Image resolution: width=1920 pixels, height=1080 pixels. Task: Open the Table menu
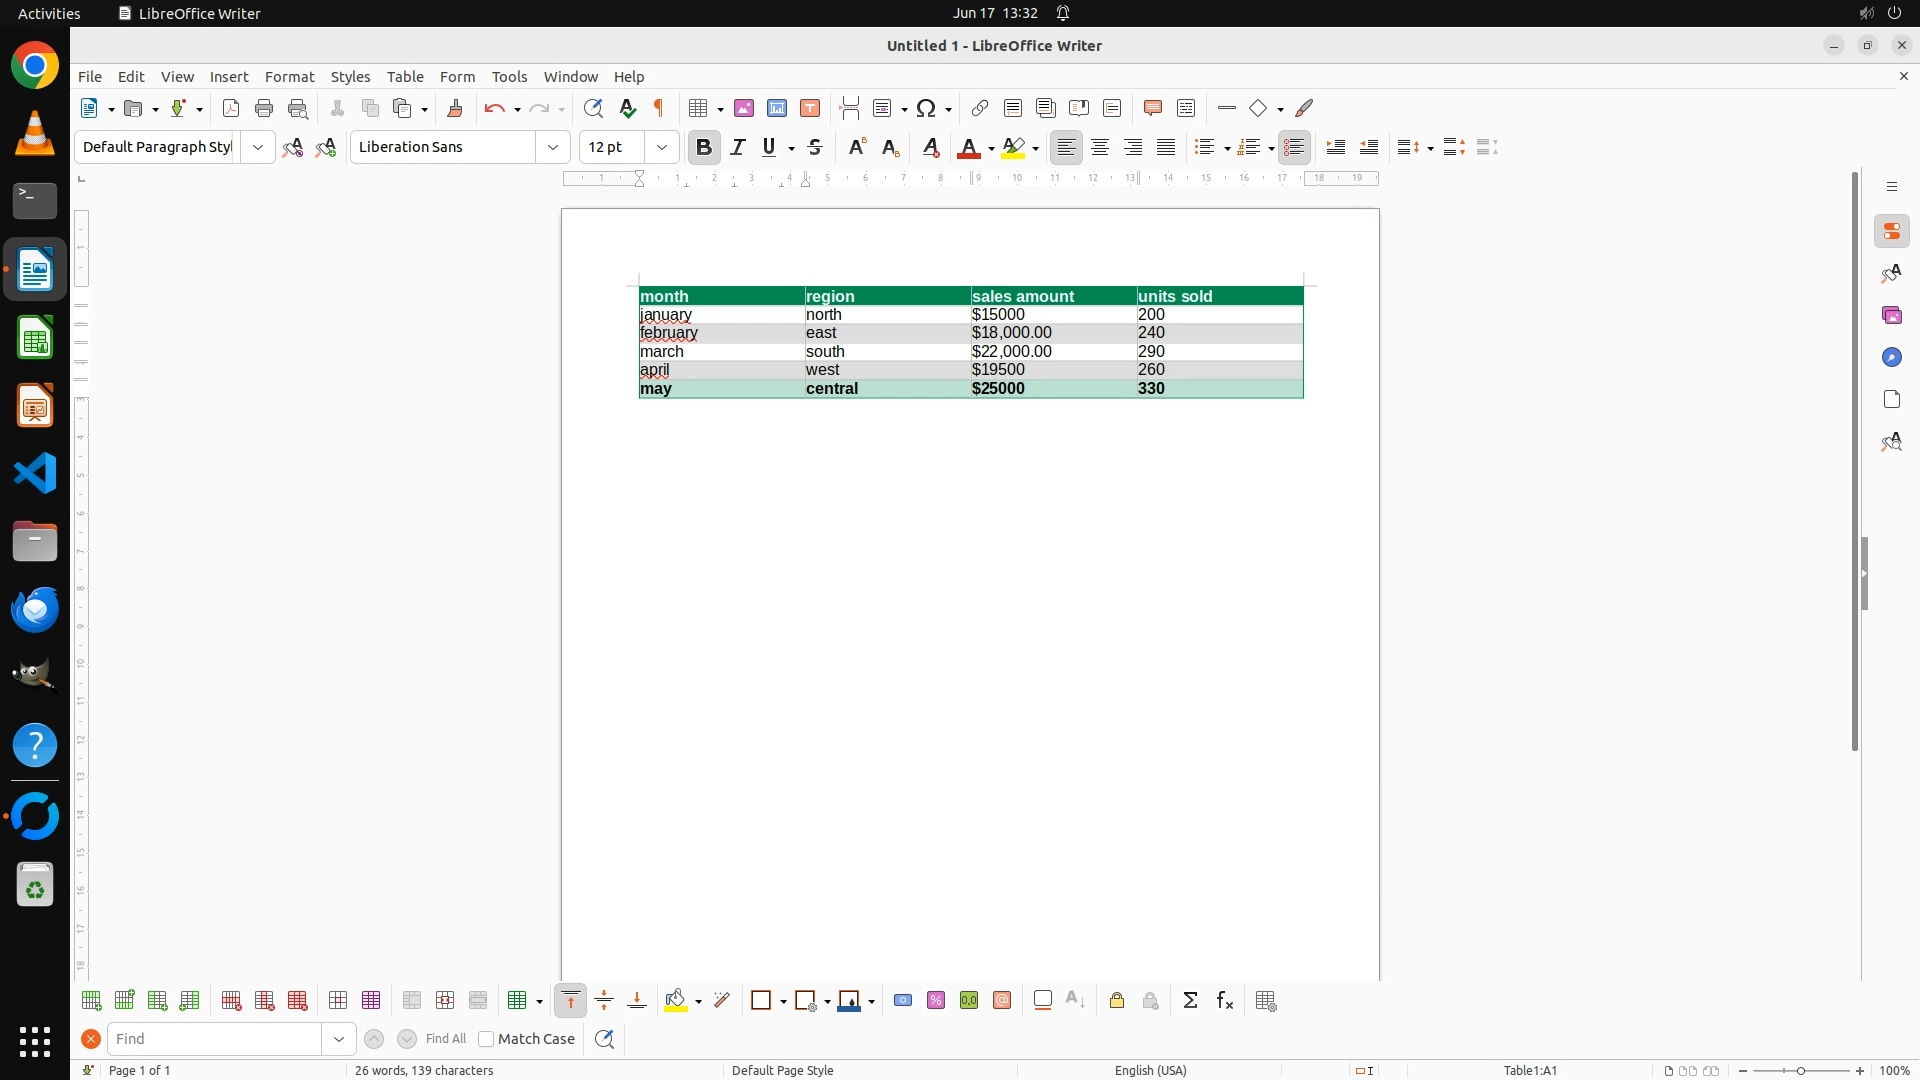[405, 77]
